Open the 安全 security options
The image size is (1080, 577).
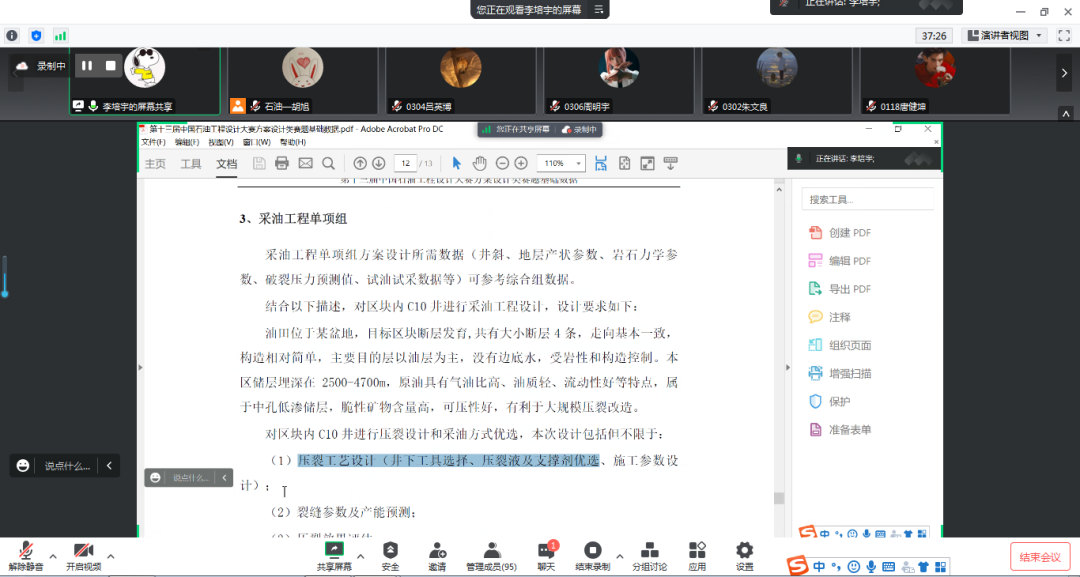(x=390, y=555)
